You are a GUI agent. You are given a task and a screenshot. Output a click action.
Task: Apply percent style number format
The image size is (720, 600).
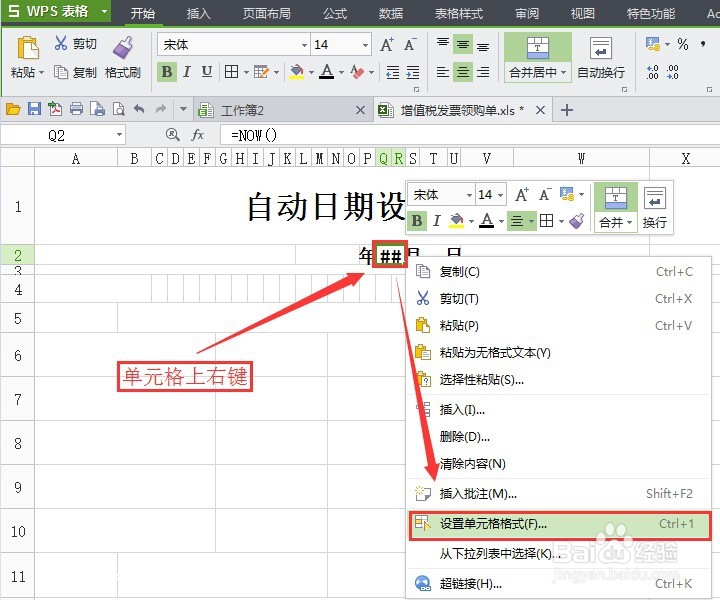(x=683, y=45)
